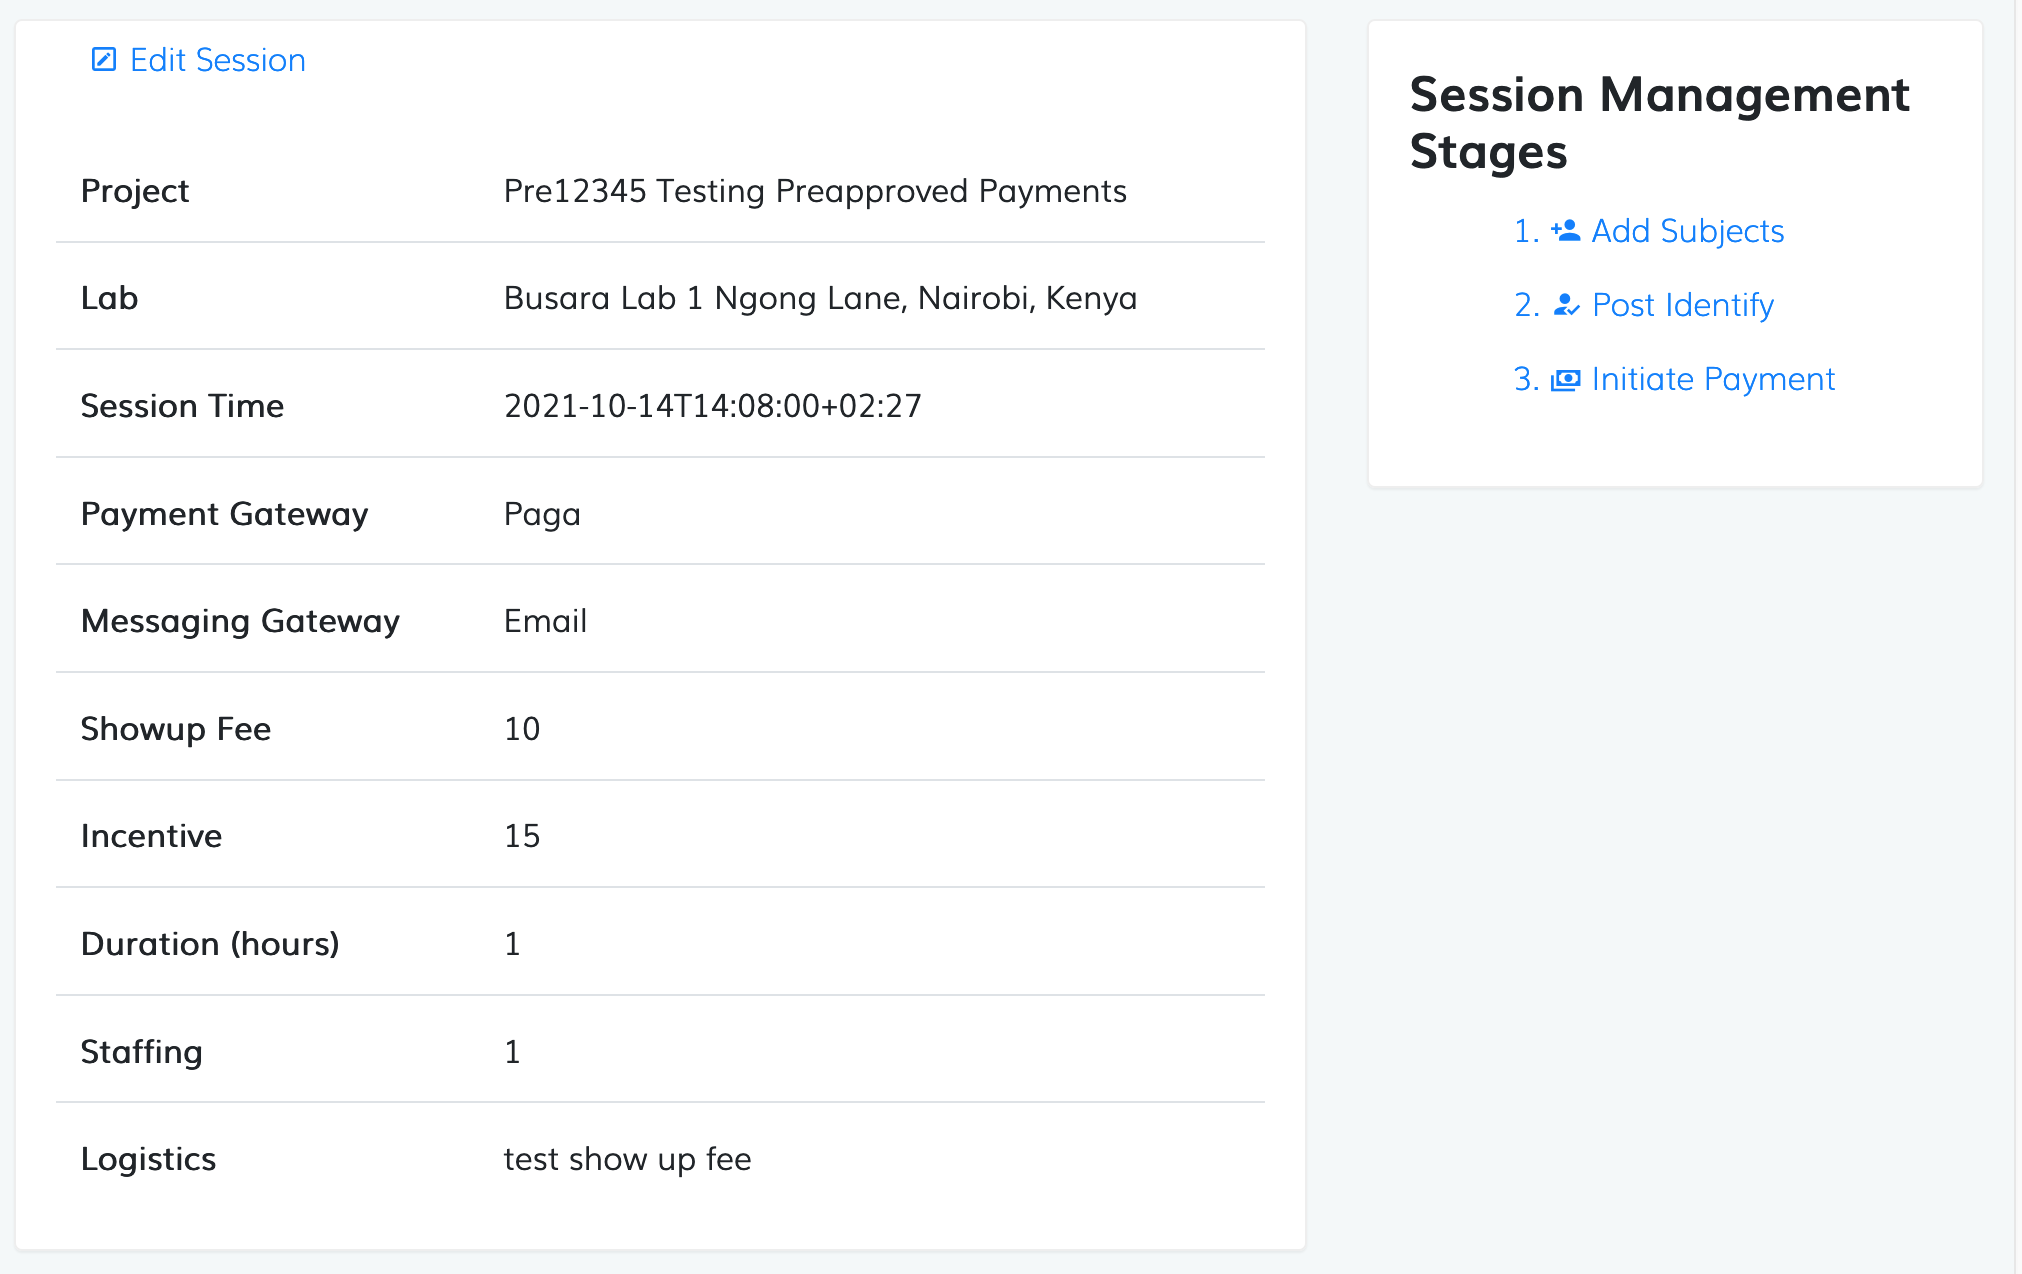The width and height of the screenshot is (2022, 1274).
Task: Click the Edit Session link text
Action: pyautogui.click(x=217, y=60)
